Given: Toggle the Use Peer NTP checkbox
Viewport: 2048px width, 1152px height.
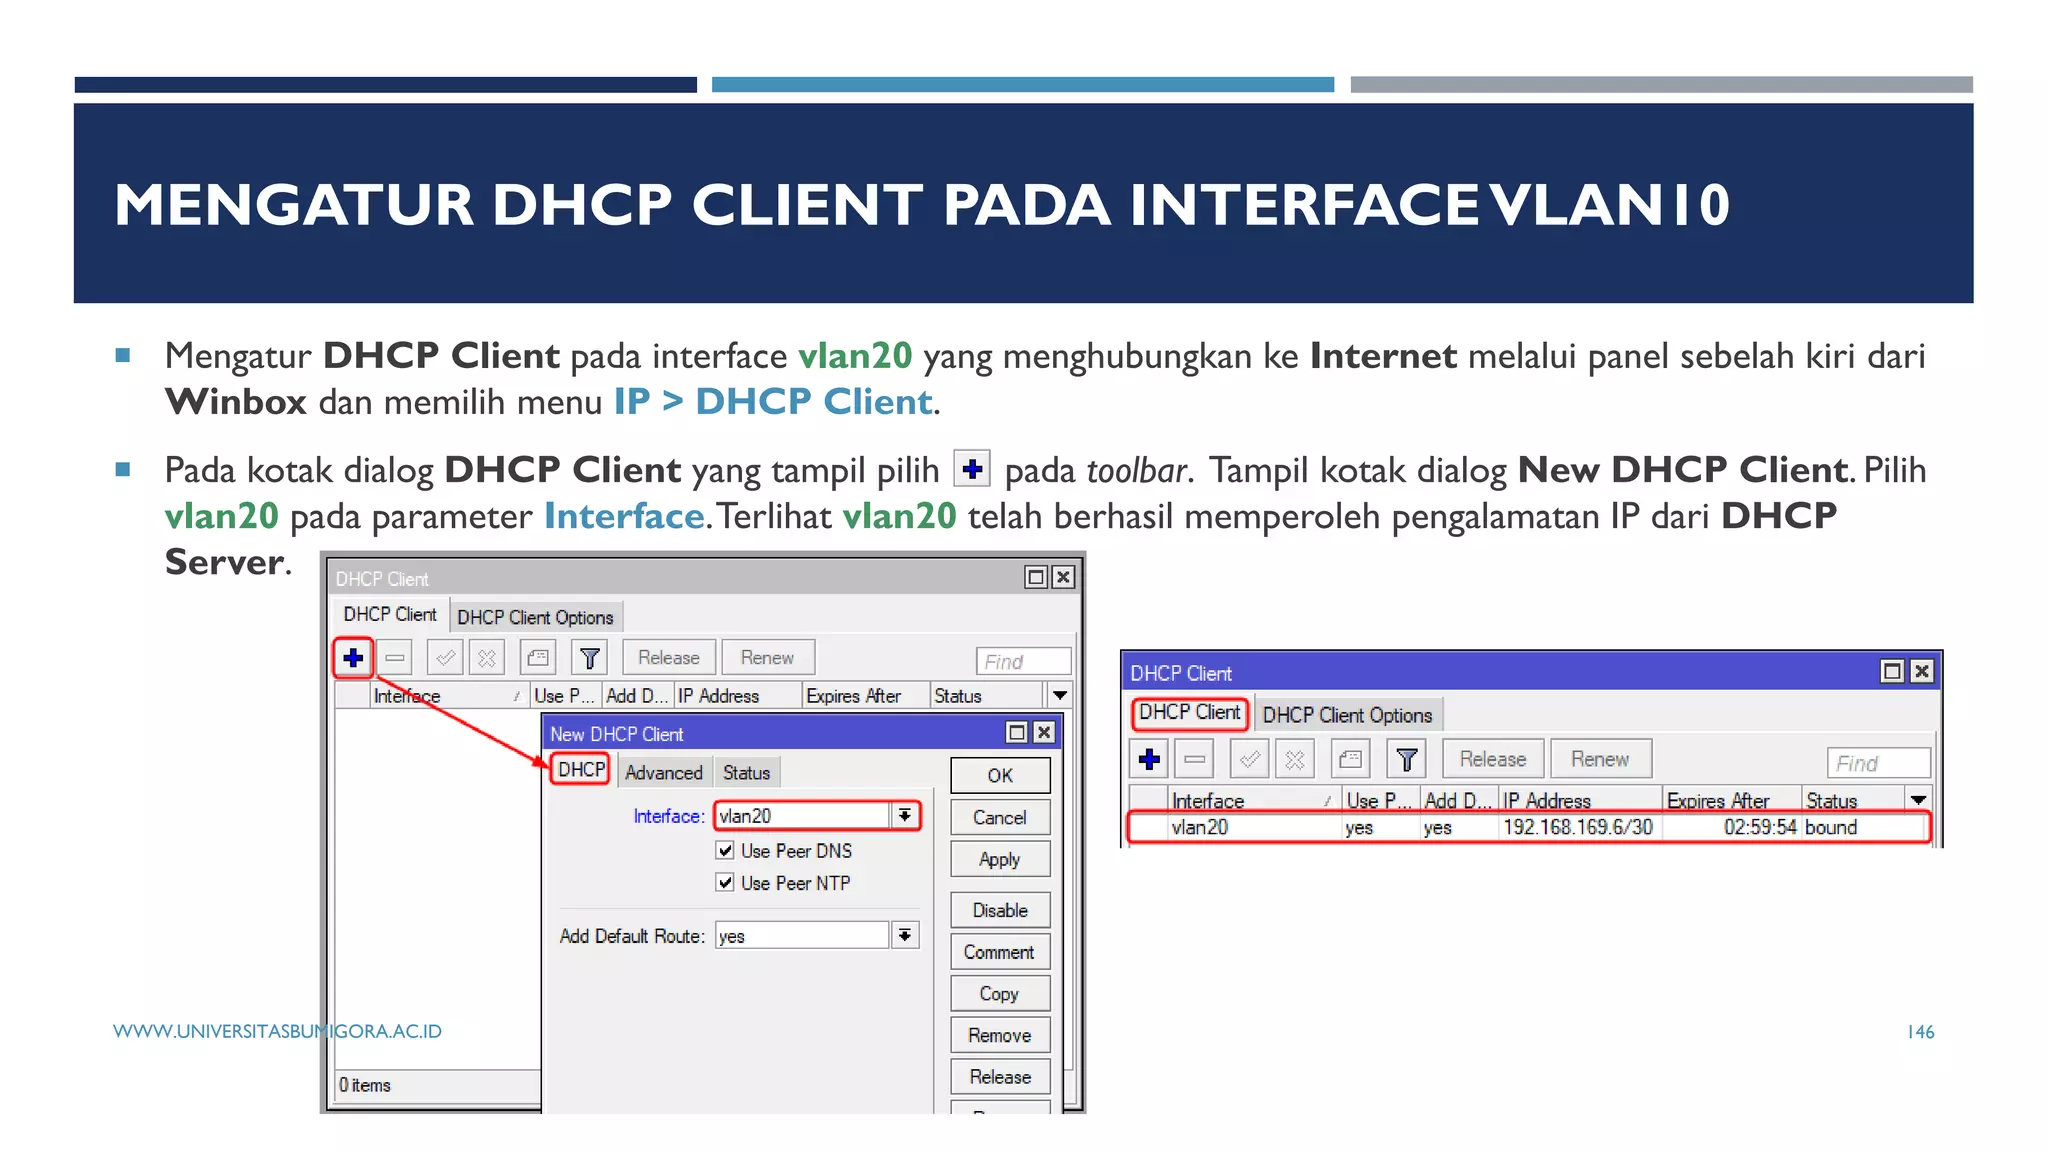Looking at the screenshot, I should [726, 883].
